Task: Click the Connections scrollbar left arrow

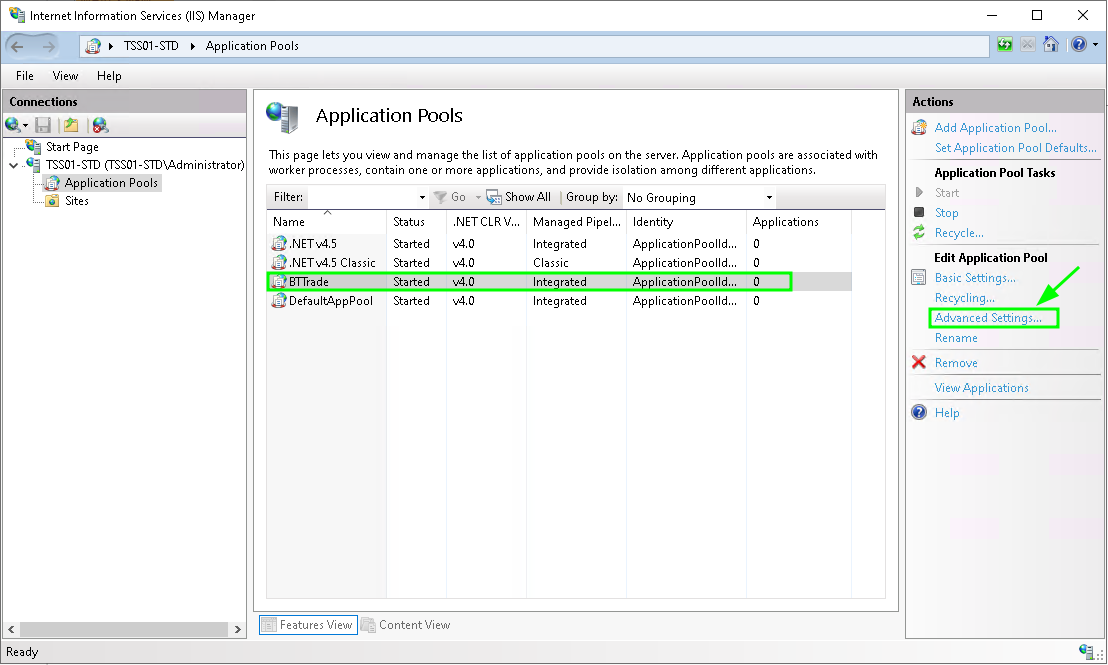Action: tap(11, 629)
